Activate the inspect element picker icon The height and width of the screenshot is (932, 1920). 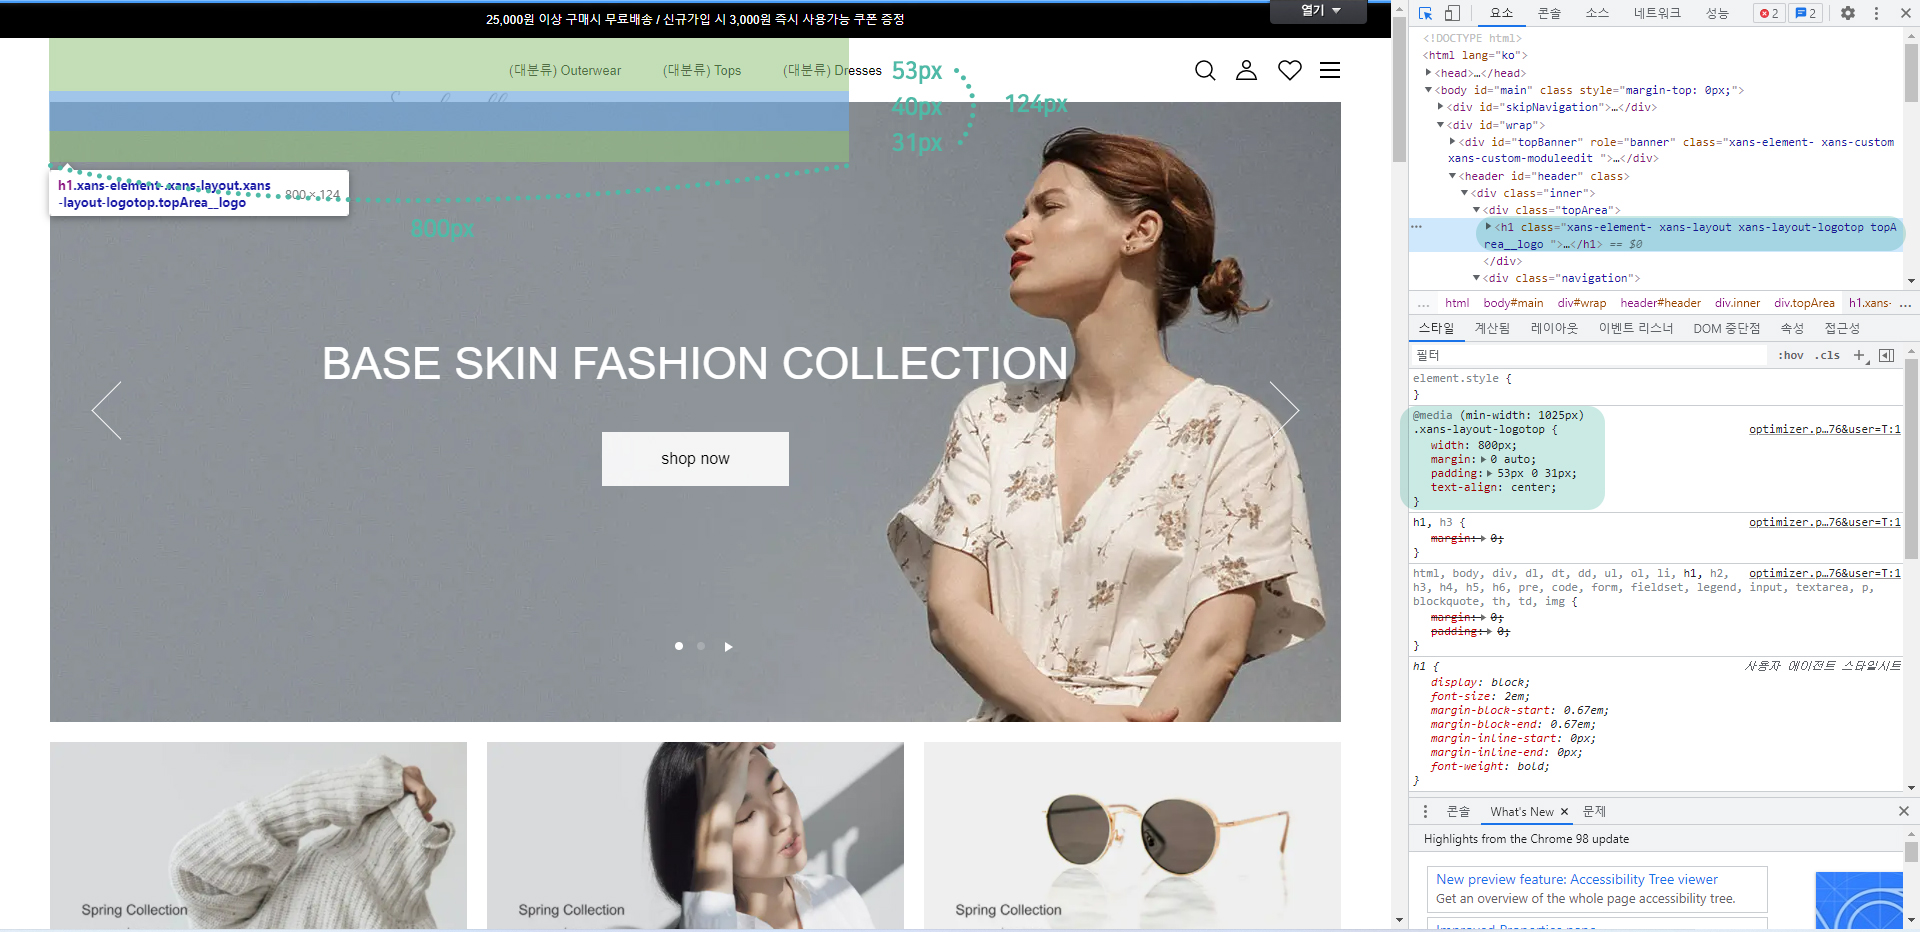[1425, 13]
